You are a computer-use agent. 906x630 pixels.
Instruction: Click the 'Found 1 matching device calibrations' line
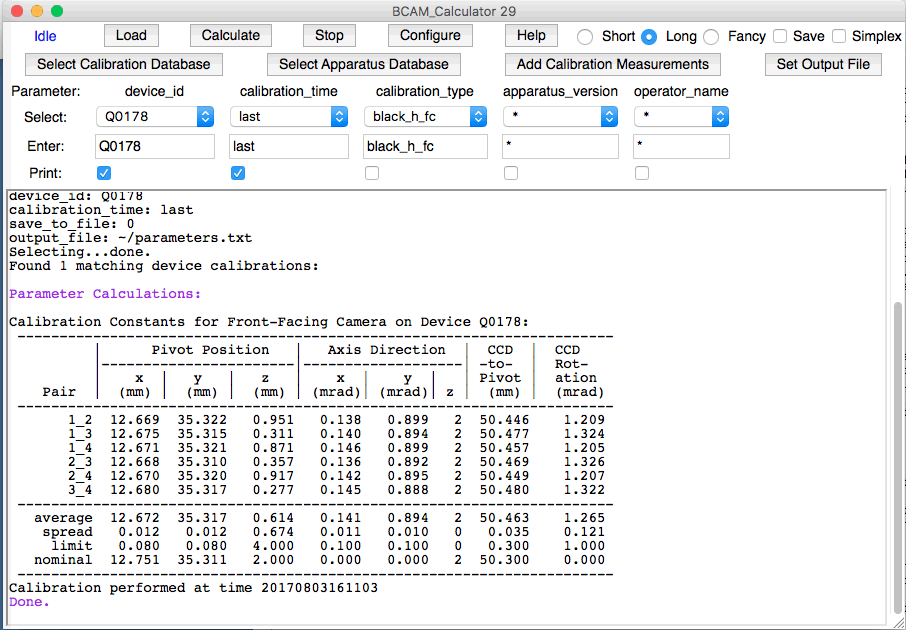click(164, 266)
